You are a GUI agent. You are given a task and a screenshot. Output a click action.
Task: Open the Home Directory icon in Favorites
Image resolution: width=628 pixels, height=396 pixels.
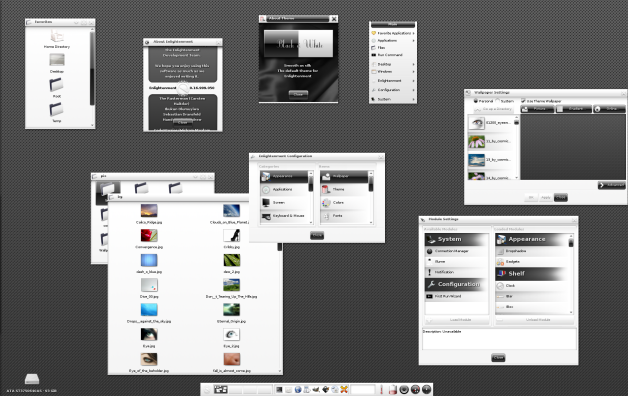(x=57, y=37)
